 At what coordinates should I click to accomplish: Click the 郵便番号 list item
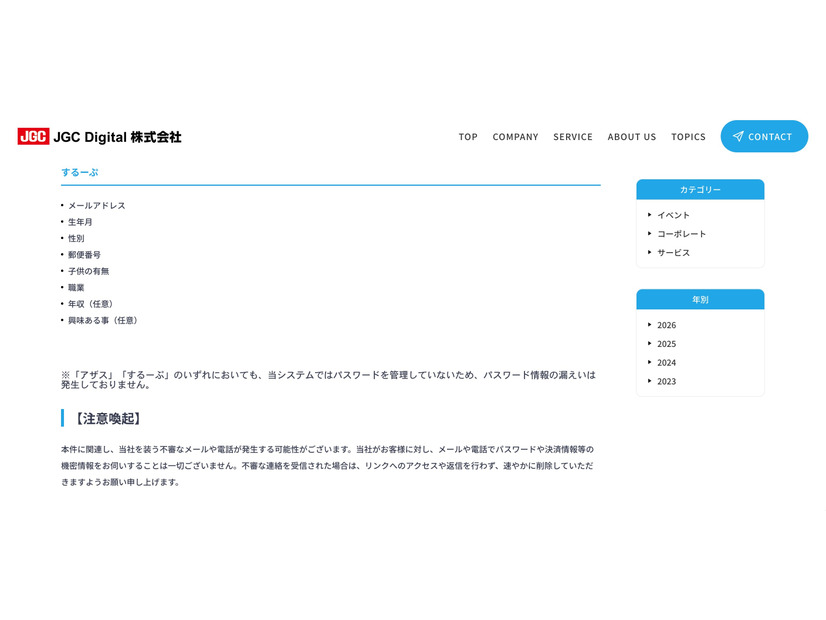(x=84, y=254)
